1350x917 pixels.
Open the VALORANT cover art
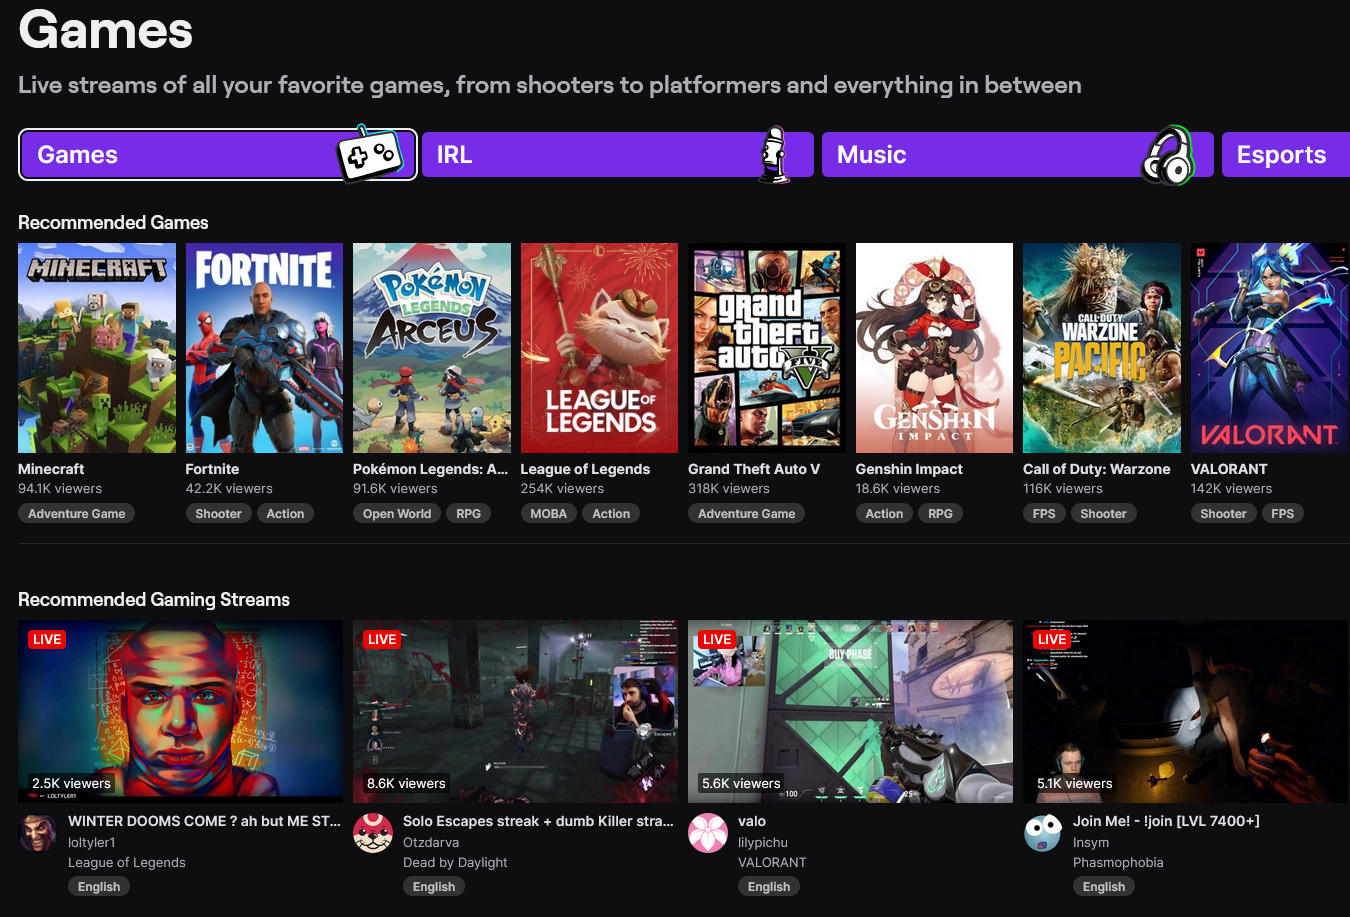tap(1269, 348)
